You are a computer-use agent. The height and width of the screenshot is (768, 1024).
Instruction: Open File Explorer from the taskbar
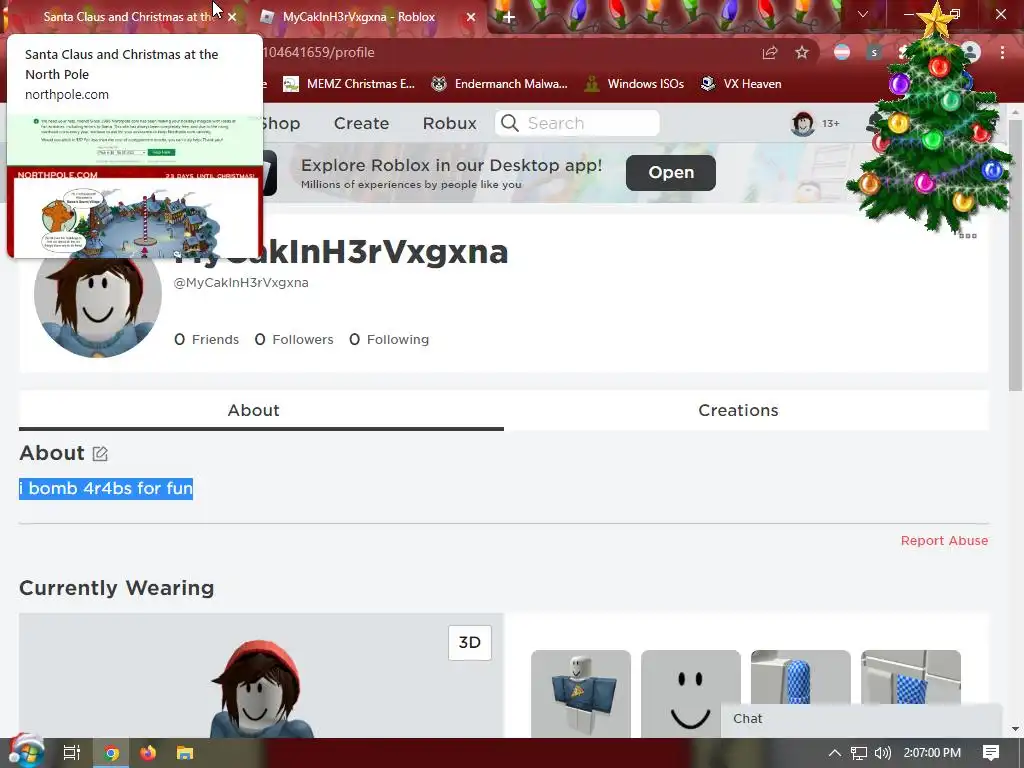(x=185, y=753)
